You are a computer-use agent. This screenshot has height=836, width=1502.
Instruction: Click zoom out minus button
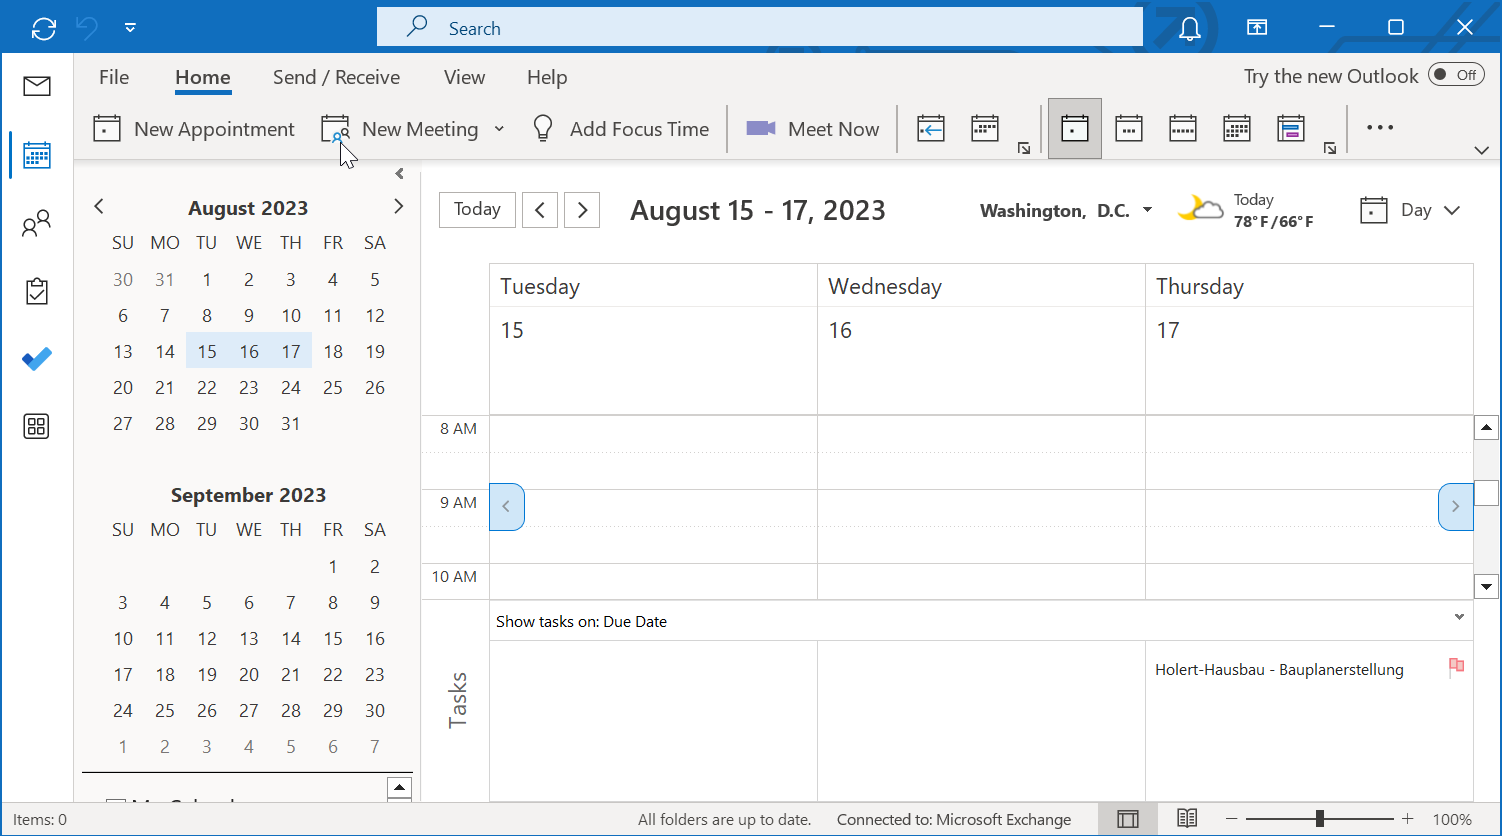1232,819
